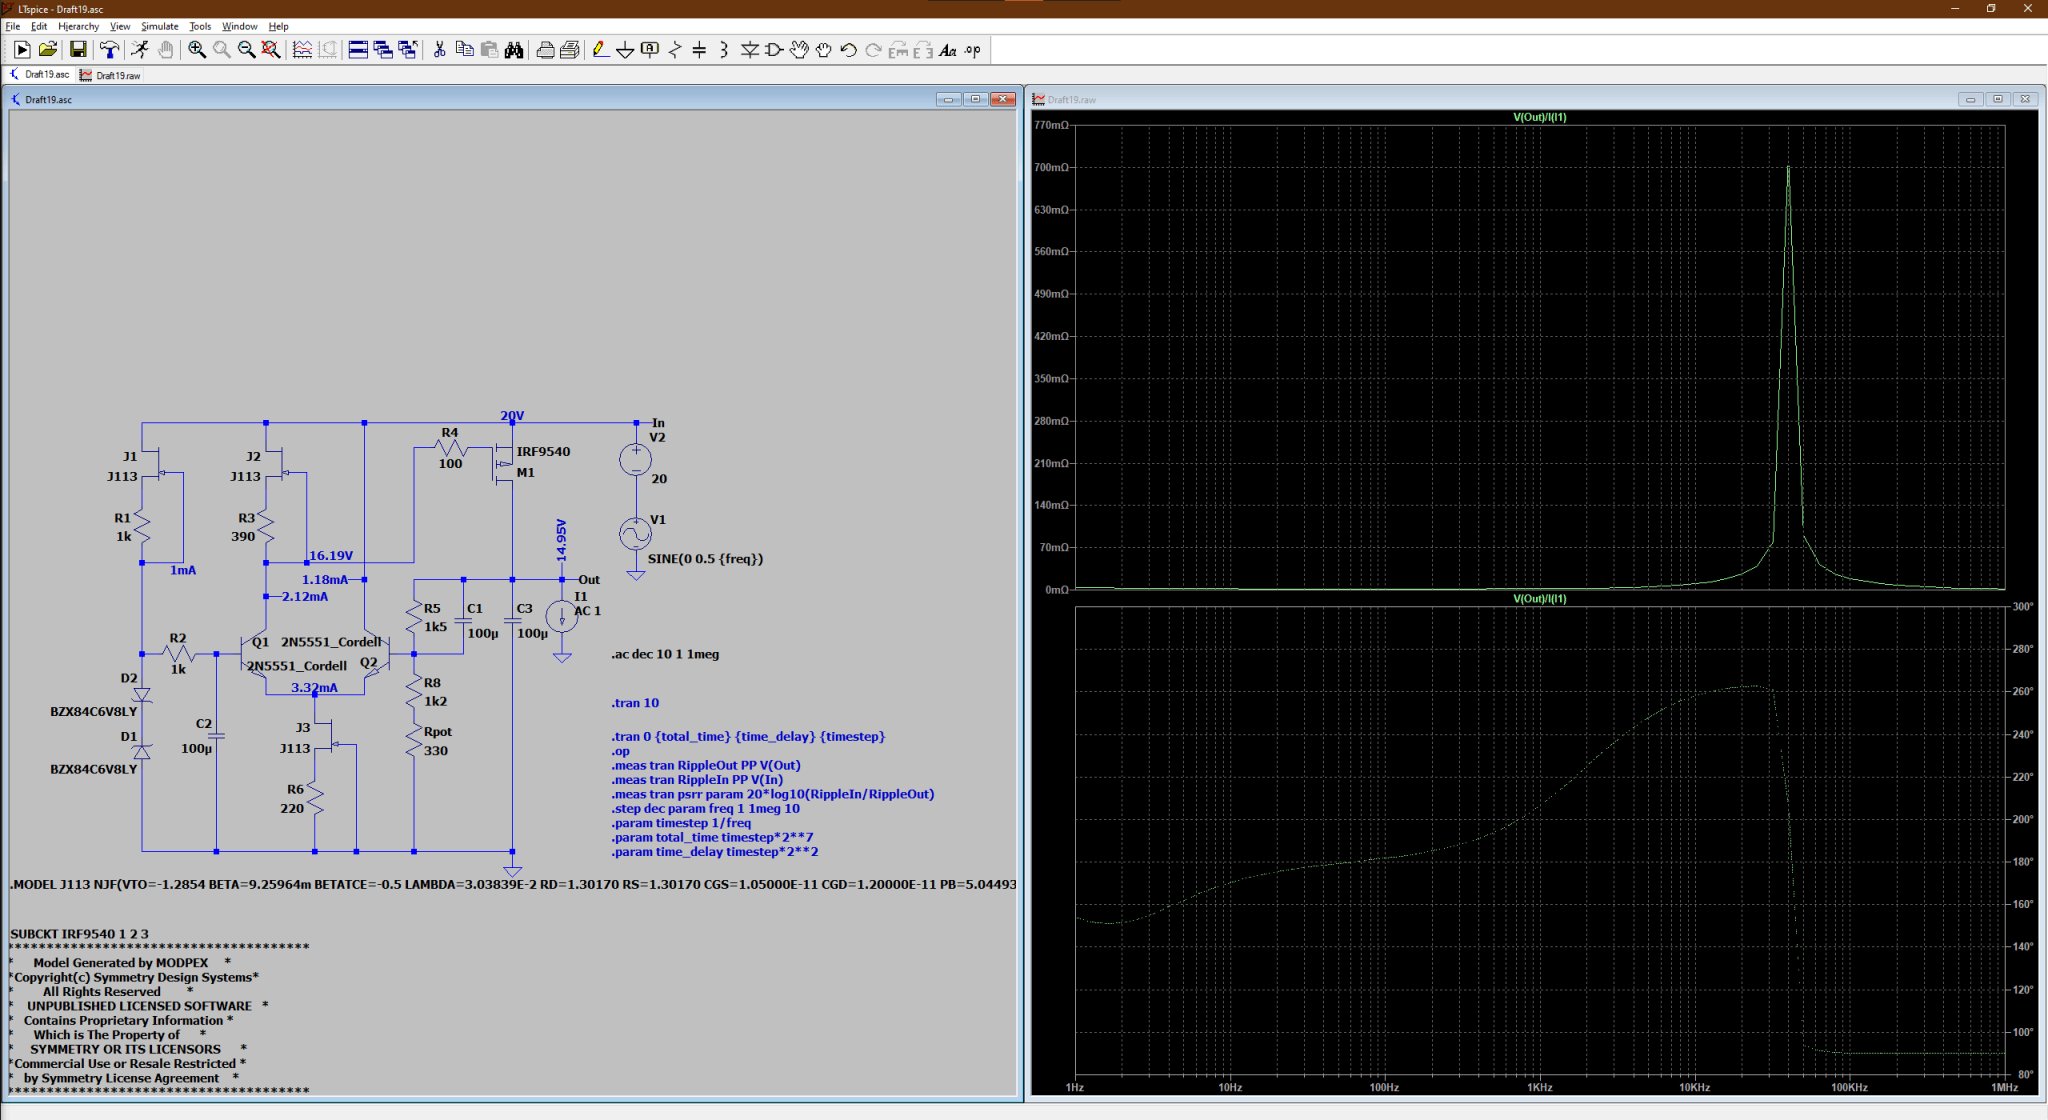Viewport: 2048px width, 1120px height.
Task: Click the lower plot V(Out)/I(I1) trace label
Action: [1540, 598]
